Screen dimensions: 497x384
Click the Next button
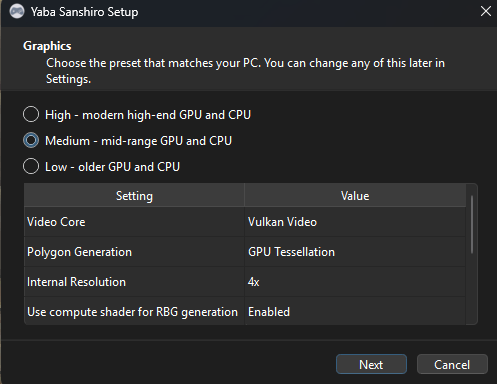[371, 364]
